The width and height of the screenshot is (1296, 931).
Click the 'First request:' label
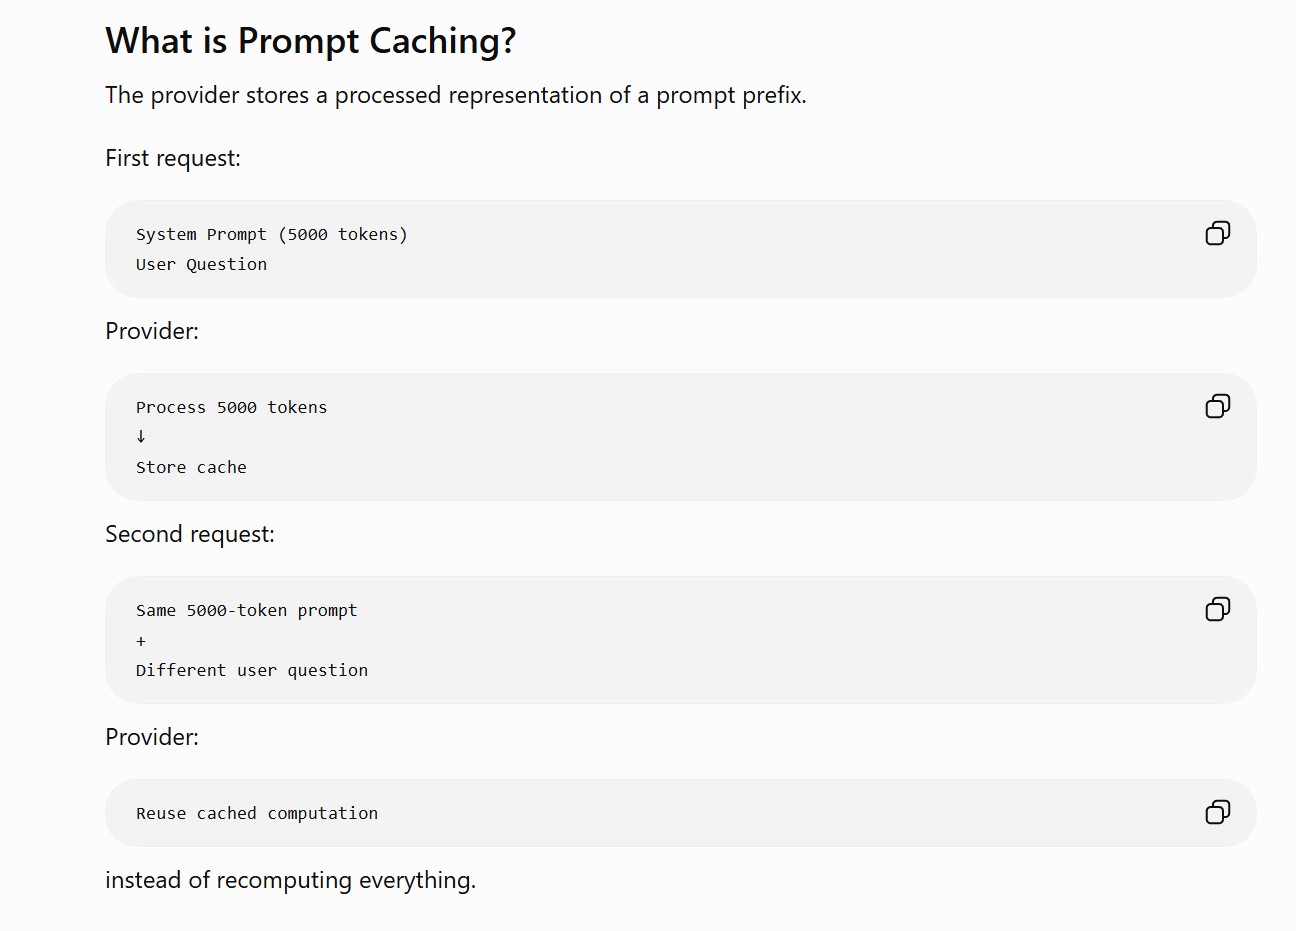173,158
